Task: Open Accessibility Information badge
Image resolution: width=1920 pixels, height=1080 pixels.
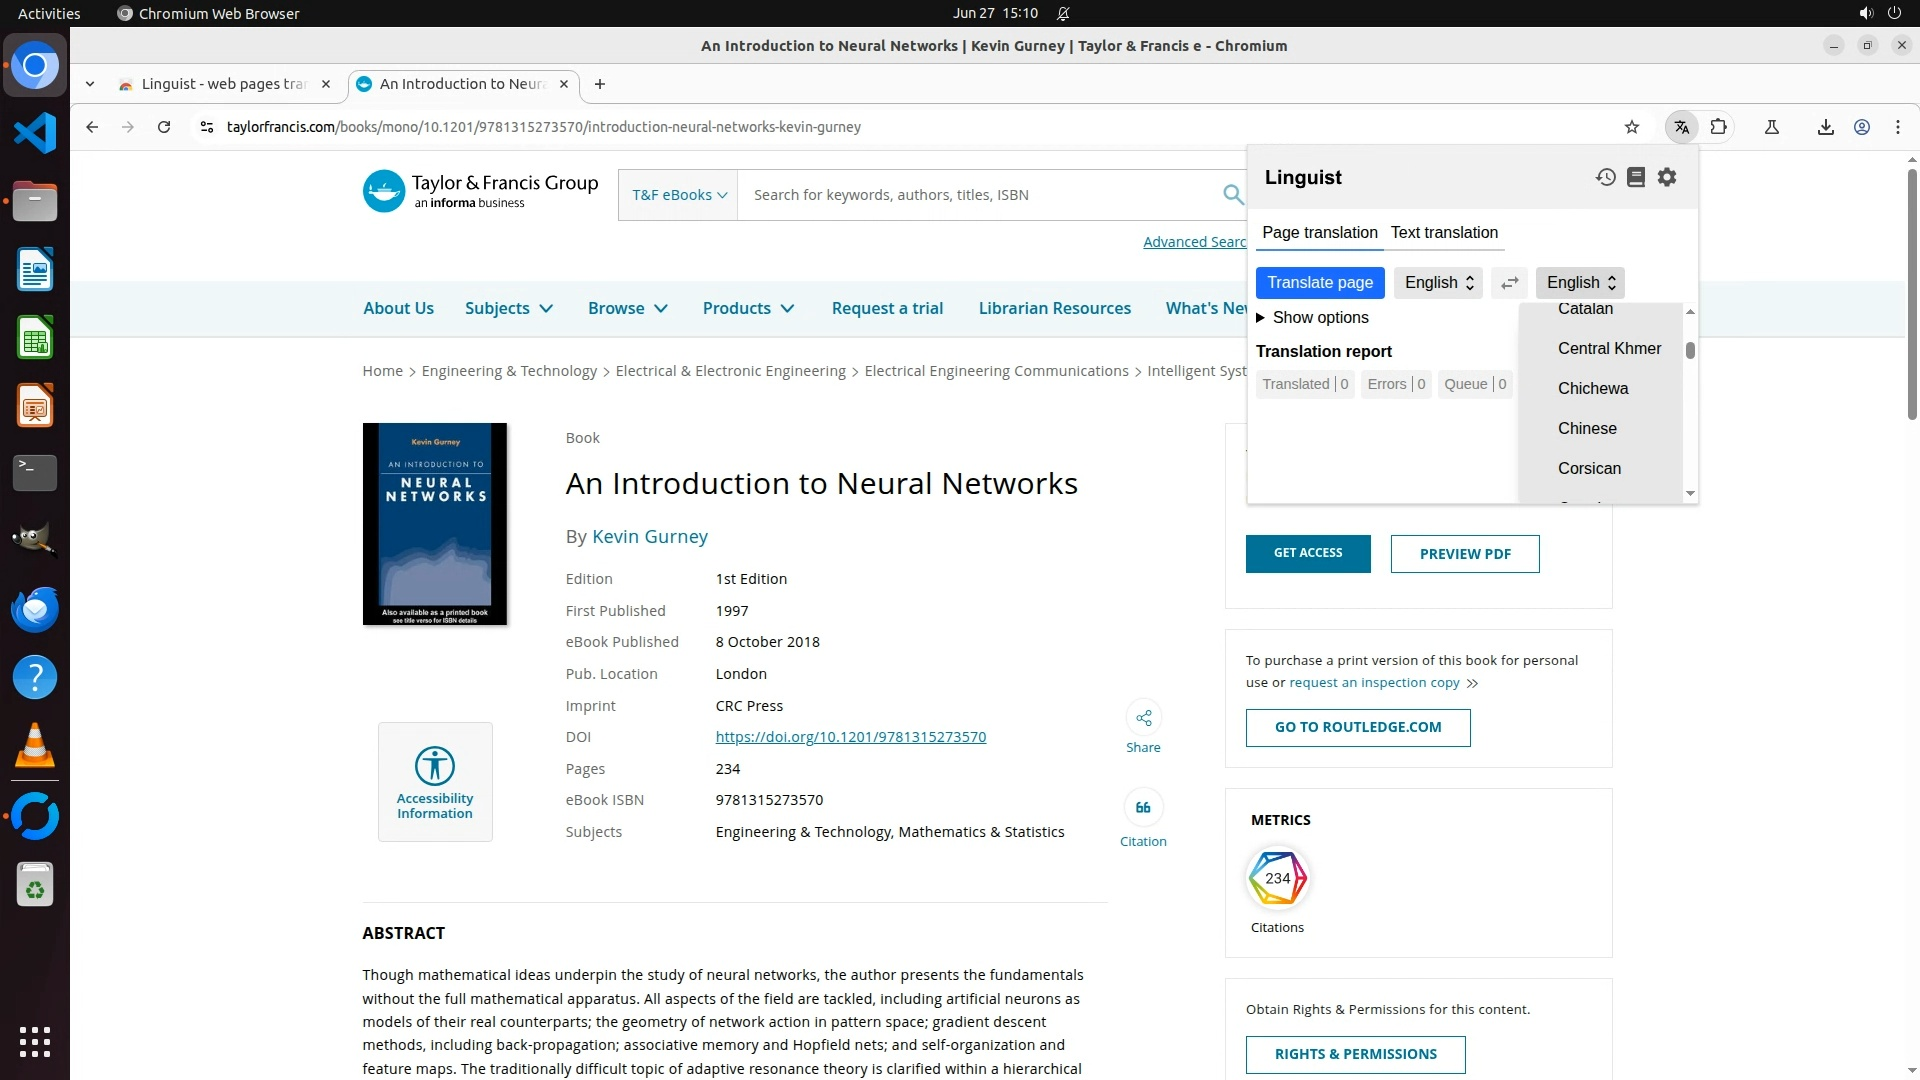Action: coord(435,782)
